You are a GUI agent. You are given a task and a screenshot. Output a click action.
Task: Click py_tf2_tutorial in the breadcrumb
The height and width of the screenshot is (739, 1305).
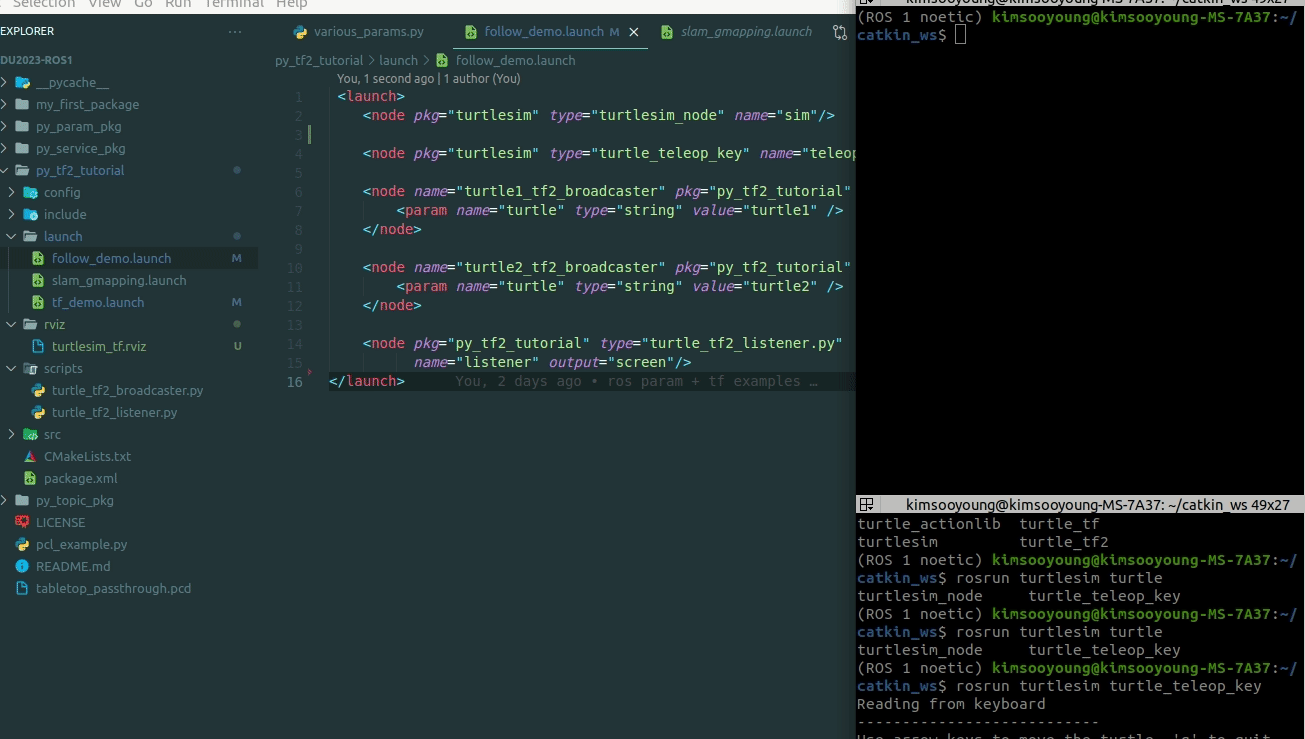[319, 60]
